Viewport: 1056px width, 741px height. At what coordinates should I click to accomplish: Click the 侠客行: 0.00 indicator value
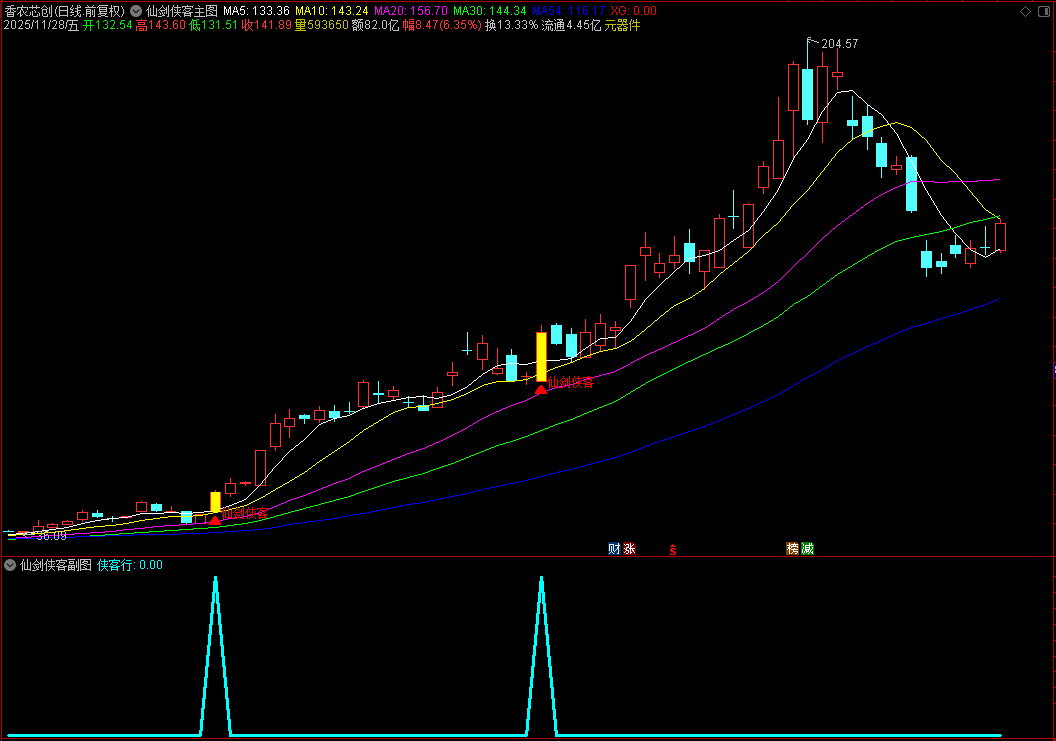(130, 565)
